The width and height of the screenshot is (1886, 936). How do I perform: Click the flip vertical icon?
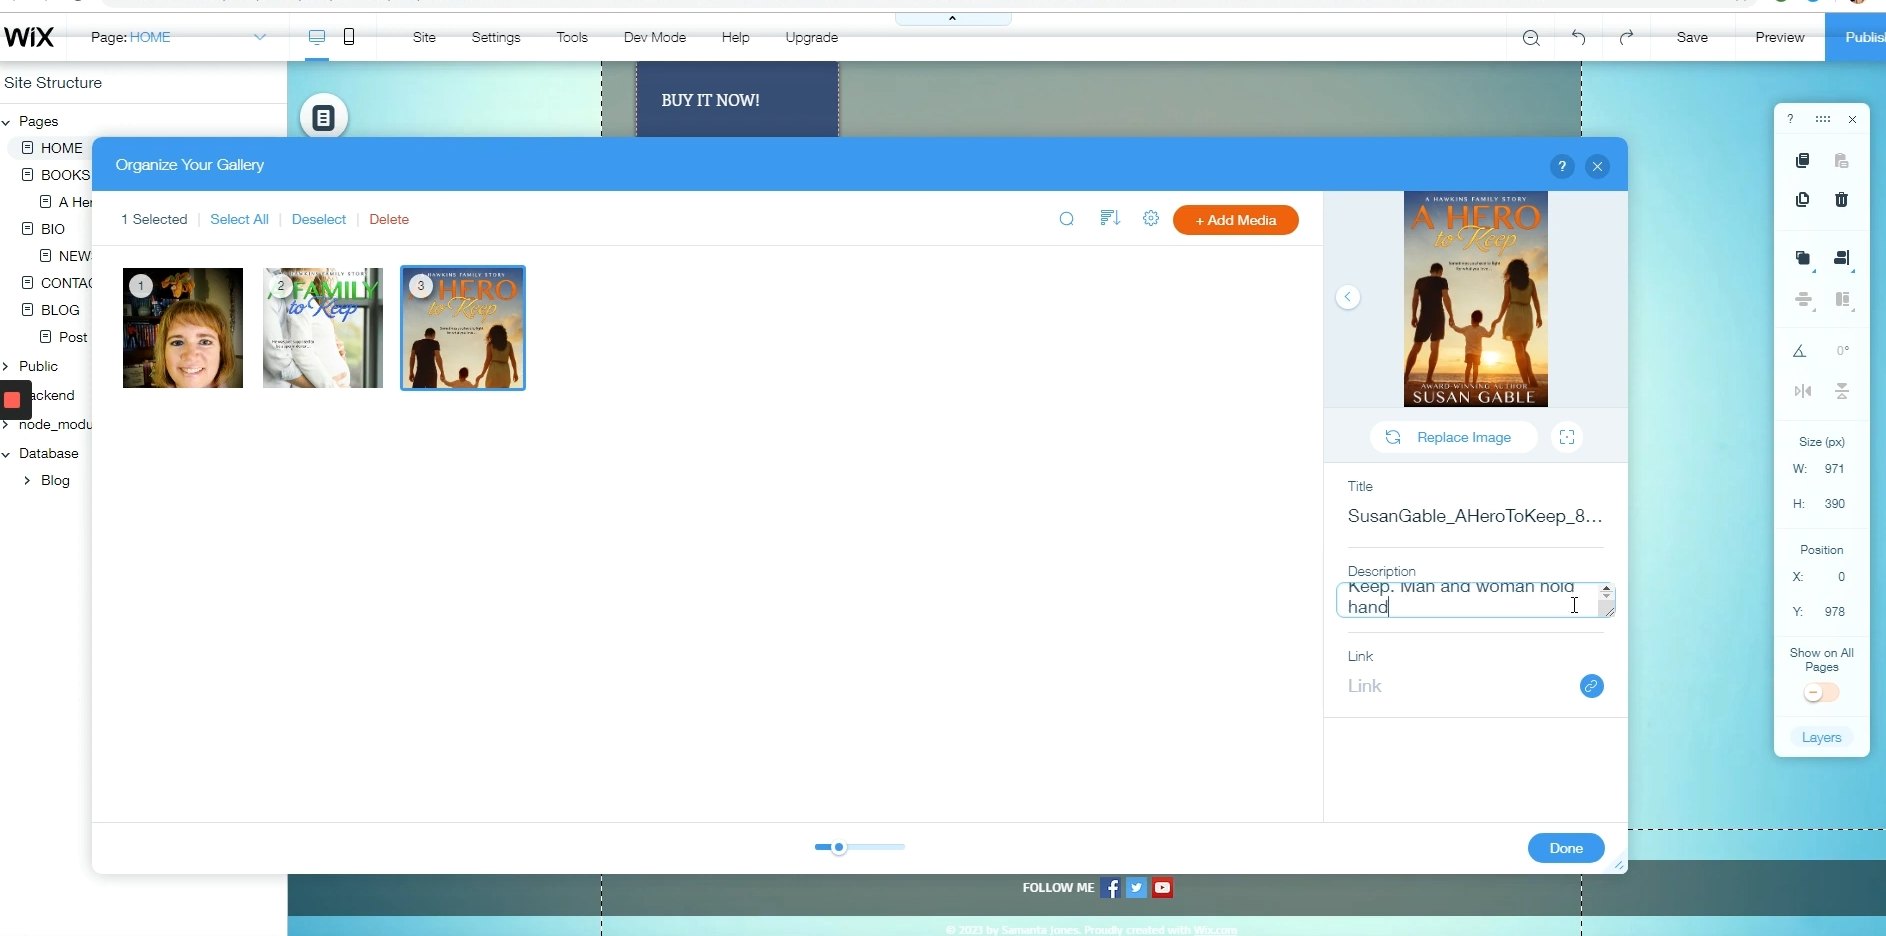1842,391
